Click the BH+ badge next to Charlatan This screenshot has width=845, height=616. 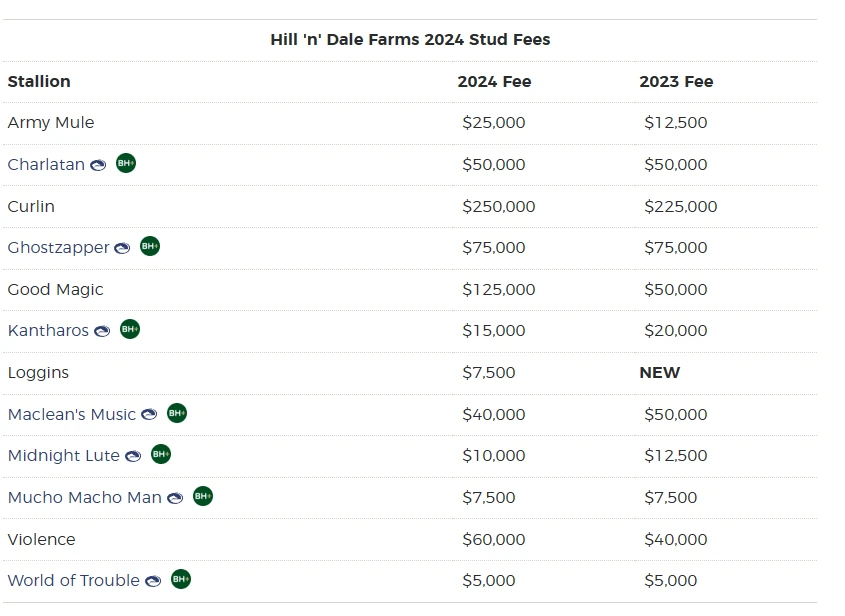126,163
